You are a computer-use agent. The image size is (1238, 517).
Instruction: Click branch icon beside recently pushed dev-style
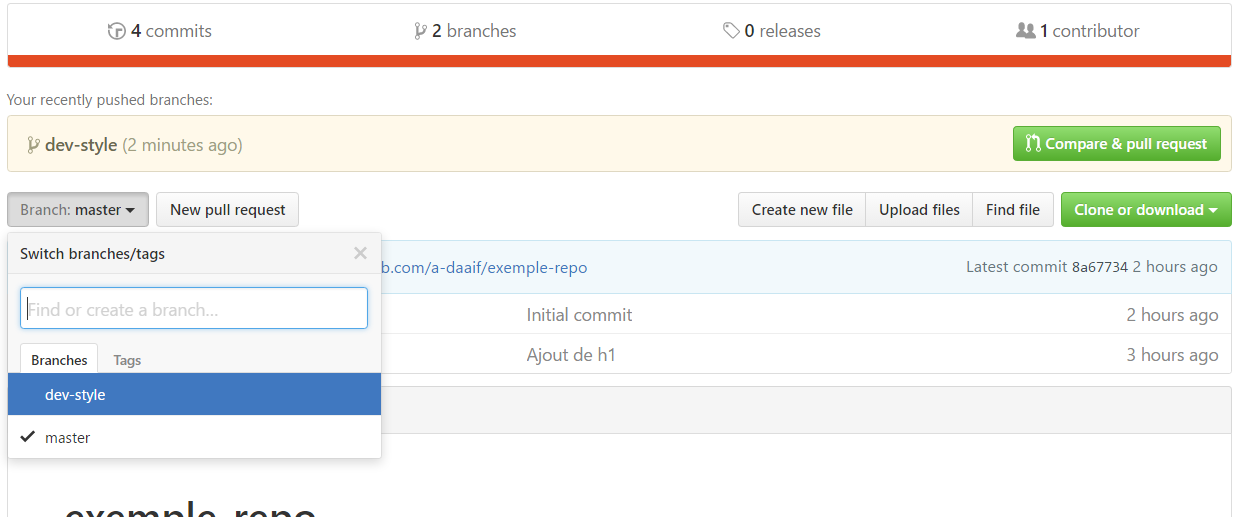[x=33, y=145]
